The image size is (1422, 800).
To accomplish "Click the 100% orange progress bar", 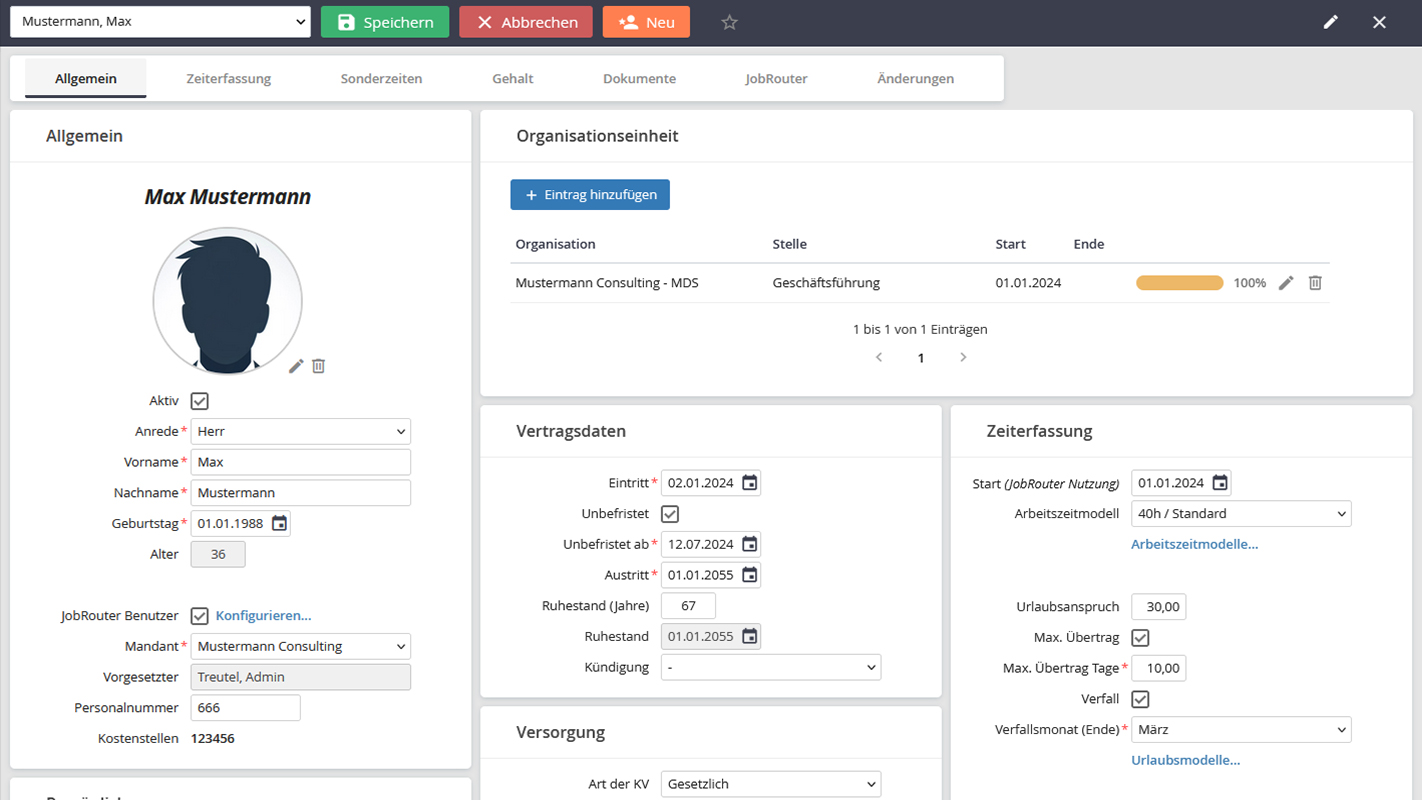I will click(1179, 283).
